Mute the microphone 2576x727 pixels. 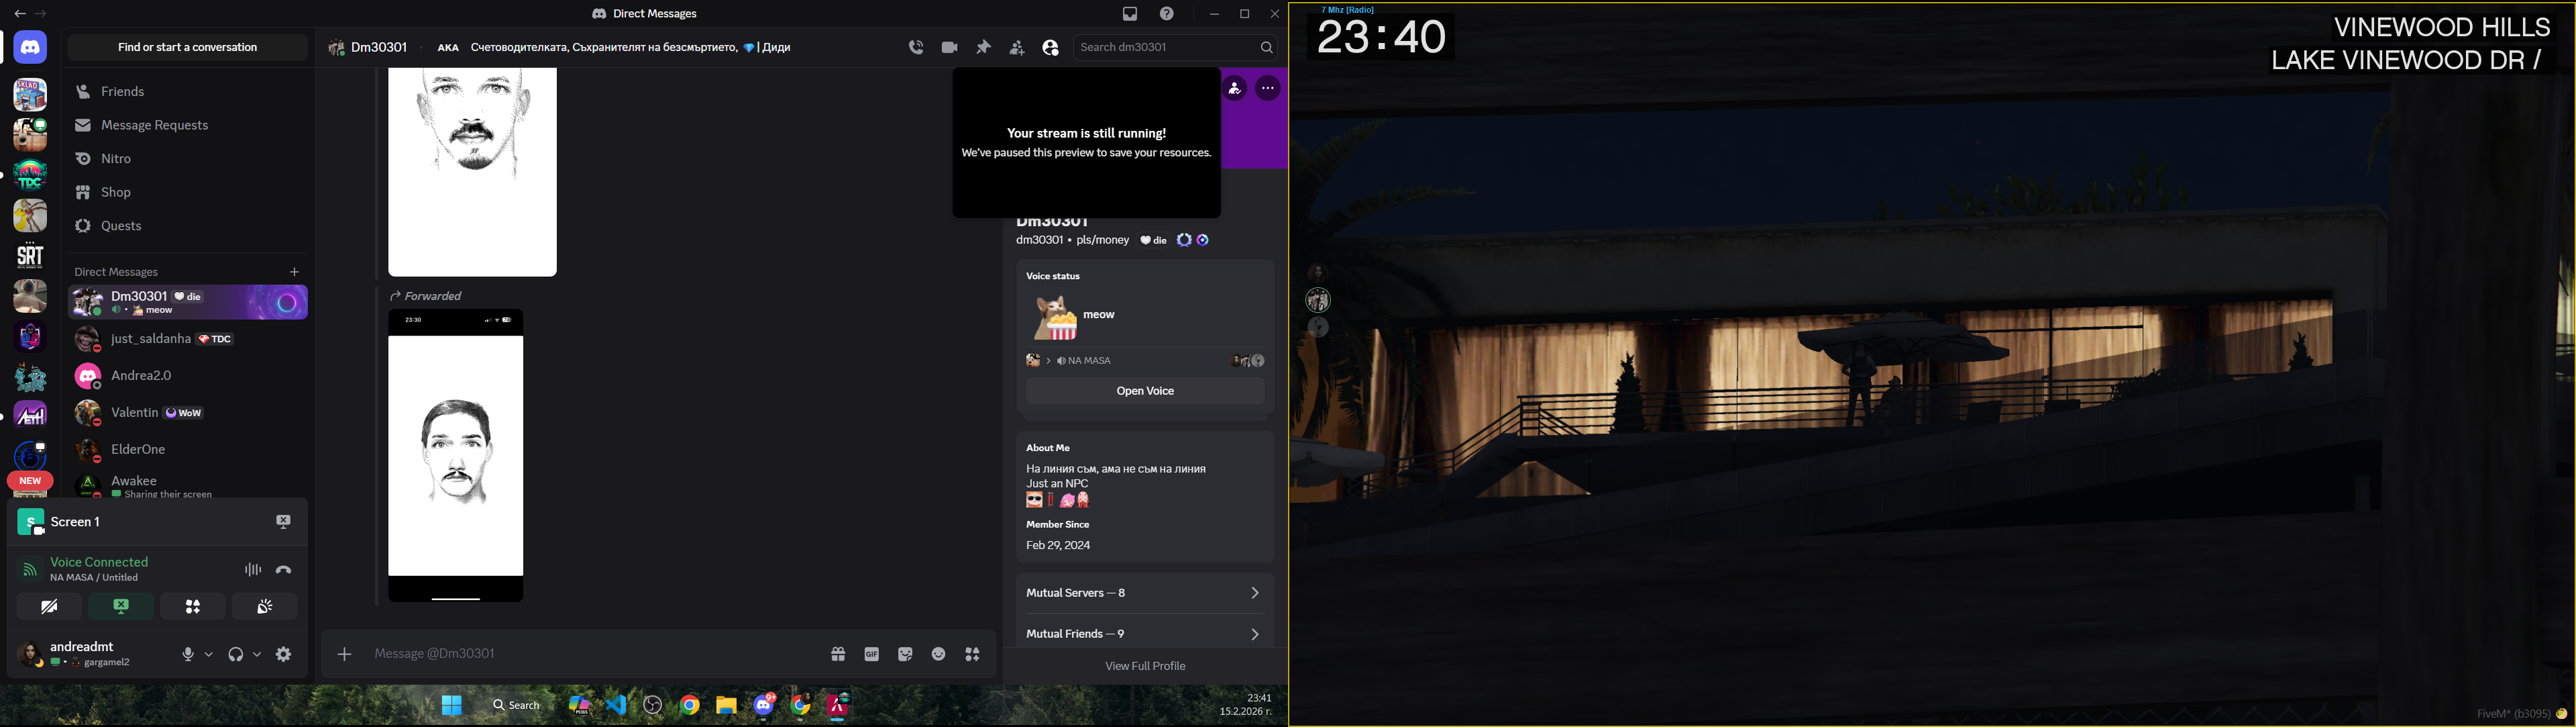point(187,654)
